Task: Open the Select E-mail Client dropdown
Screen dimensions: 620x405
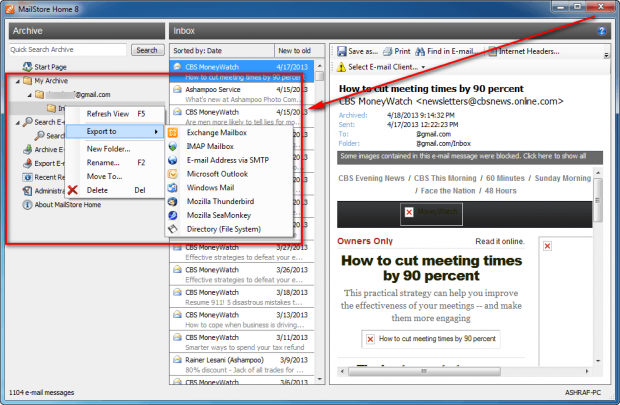Action: point(423,67)
